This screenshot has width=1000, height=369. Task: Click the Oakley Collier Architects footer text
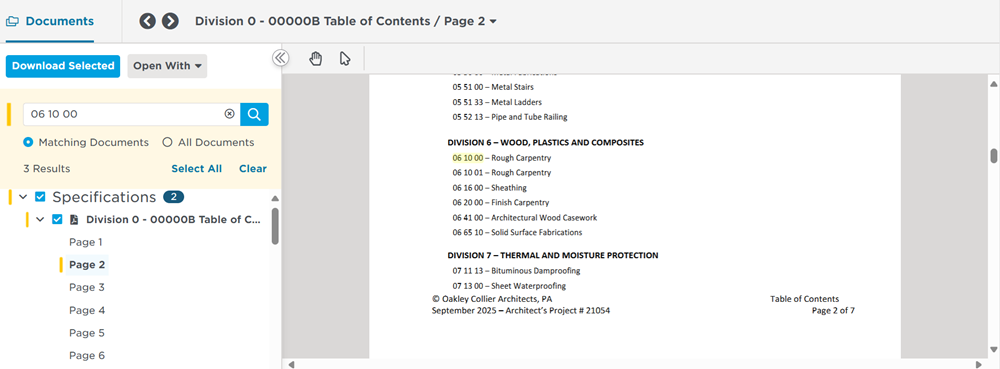click(x=492, y=298)
